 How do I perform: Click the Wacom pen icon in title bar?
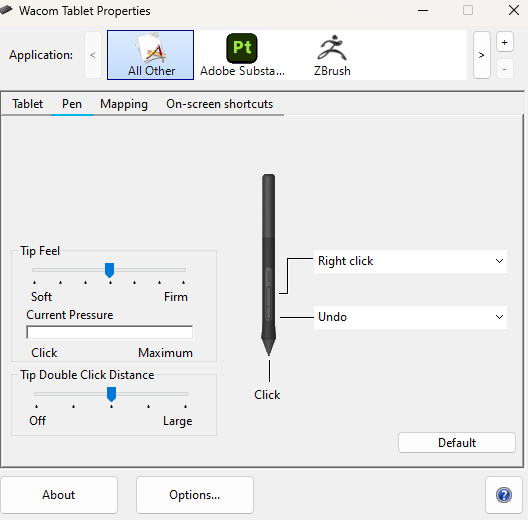(x=6, y=10)
